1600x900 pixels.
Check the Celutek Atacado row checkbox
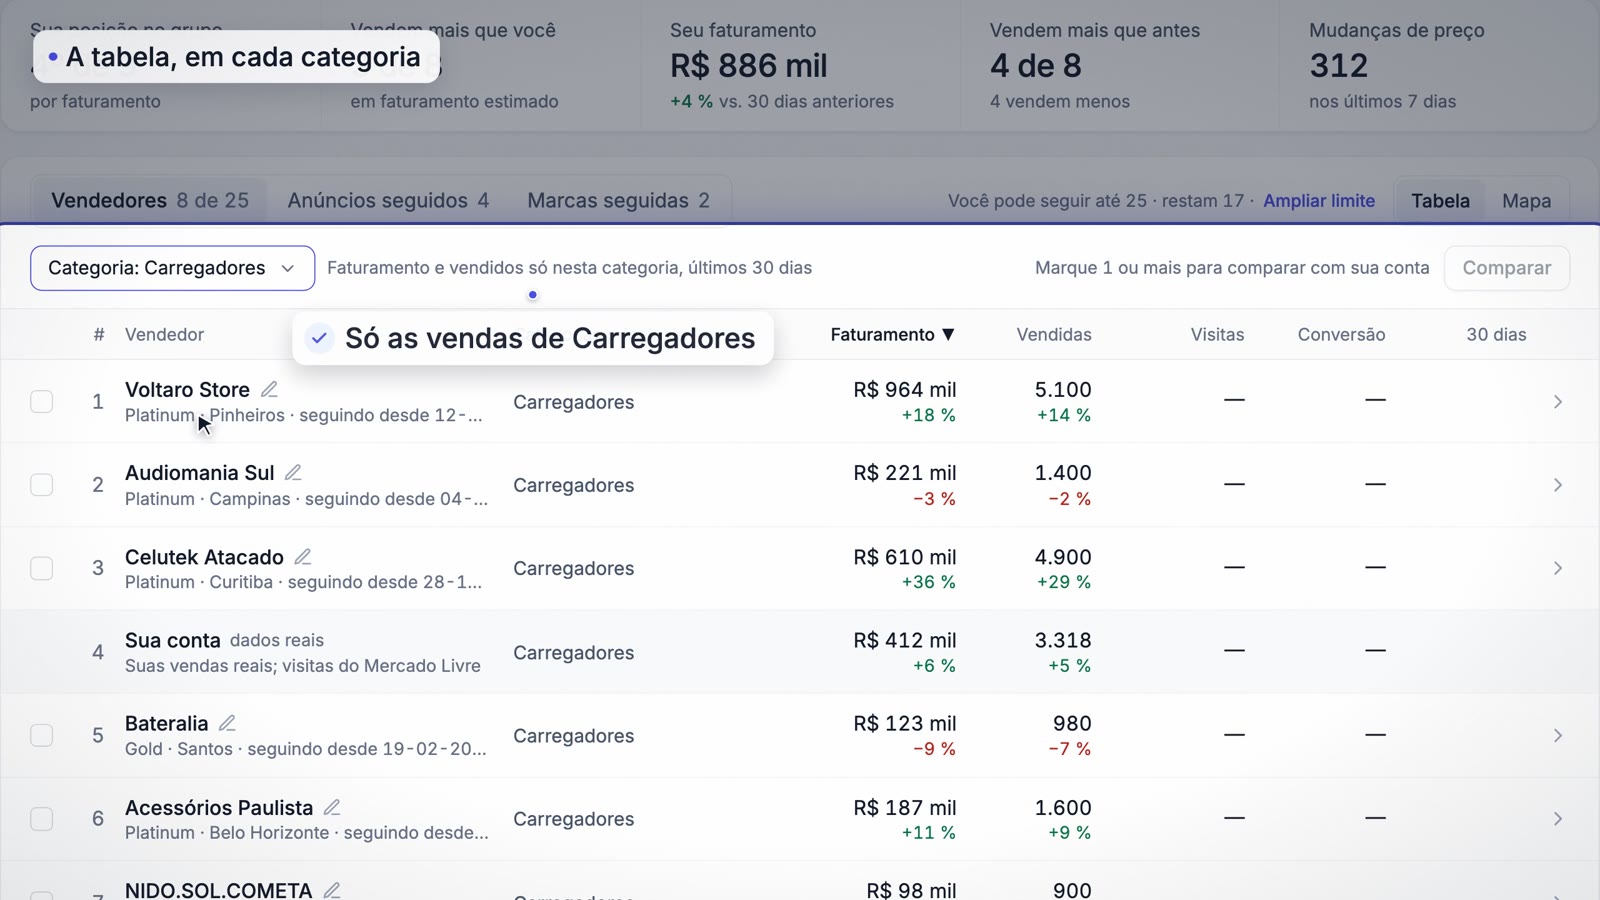tap(42, 568)
